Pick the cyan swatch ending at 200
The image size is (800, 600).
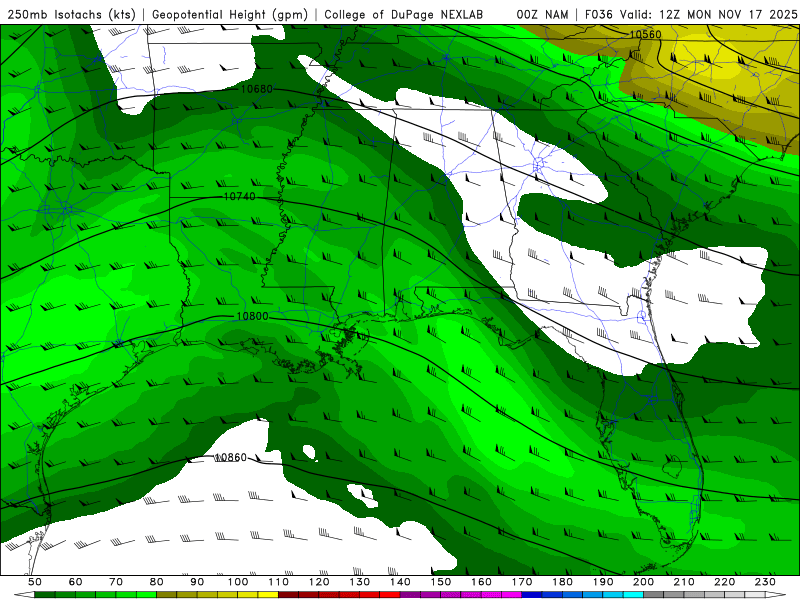(x=633, y=595)
